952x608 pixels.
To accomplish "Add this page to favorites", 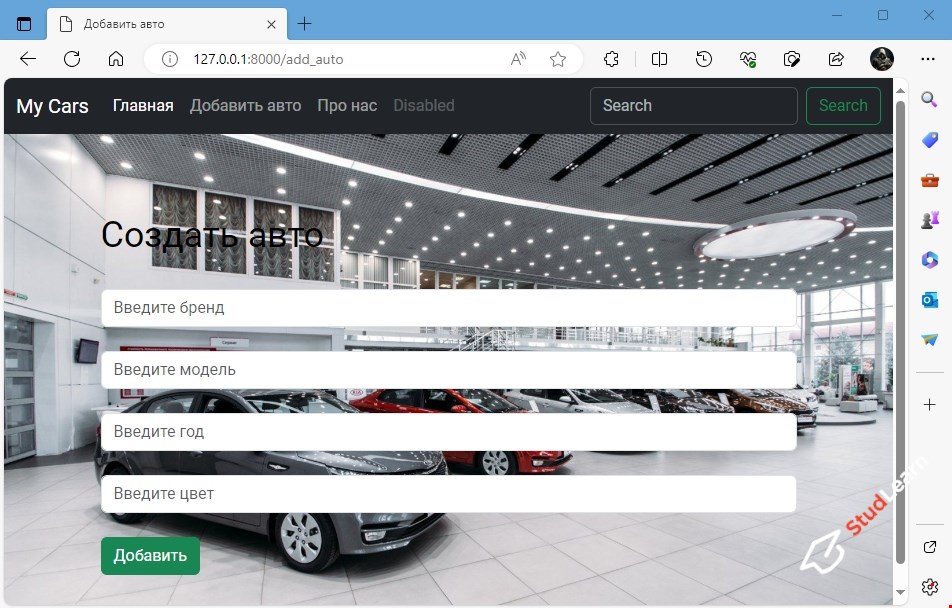I will coord(558,59).
